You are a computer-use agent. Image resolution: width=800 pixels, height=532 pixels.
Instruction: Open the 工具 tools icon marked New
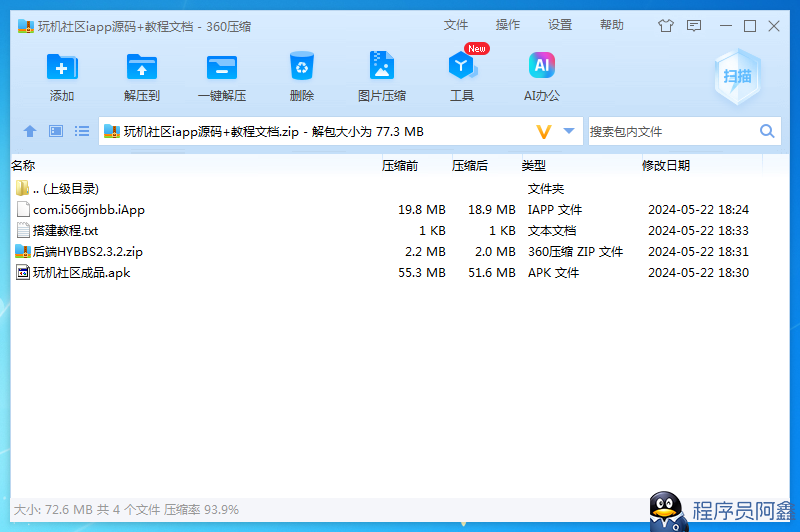point(462,65)
